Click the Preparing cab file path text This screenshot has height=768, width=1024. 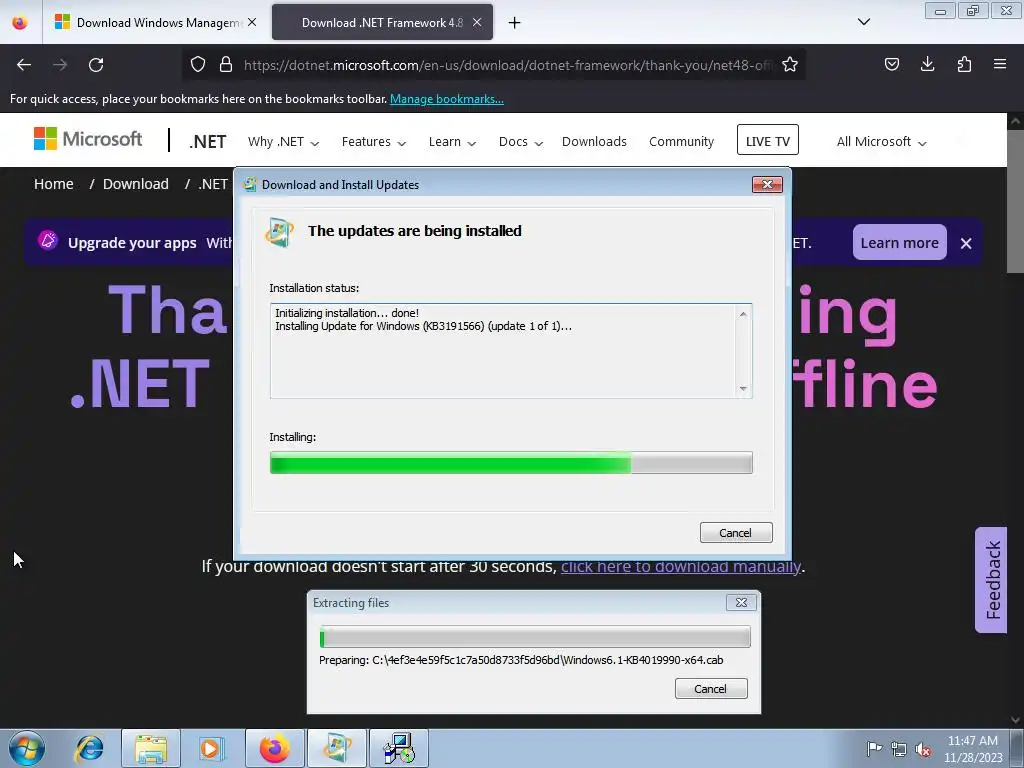pyautogui.click(x=521, y=660)
